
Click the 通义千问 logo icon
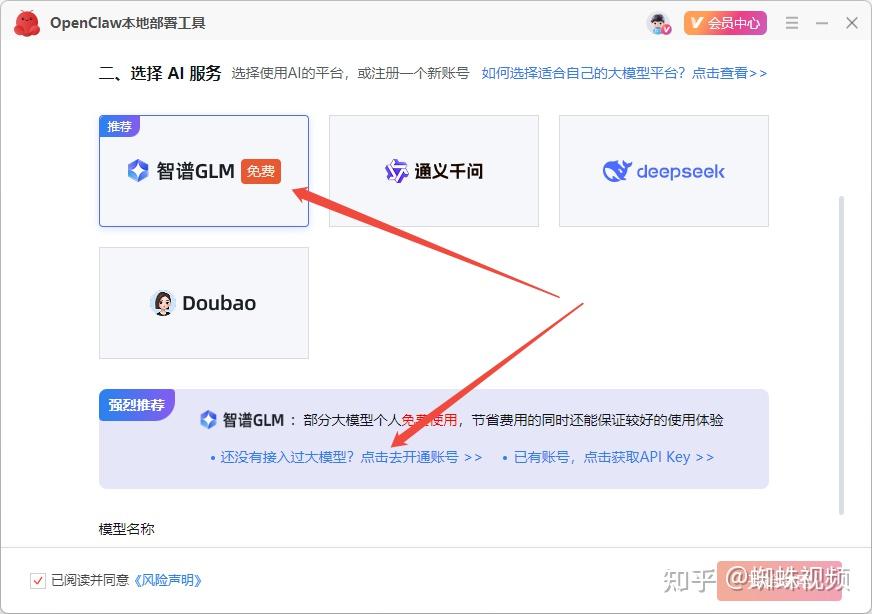tap(397, 171)
